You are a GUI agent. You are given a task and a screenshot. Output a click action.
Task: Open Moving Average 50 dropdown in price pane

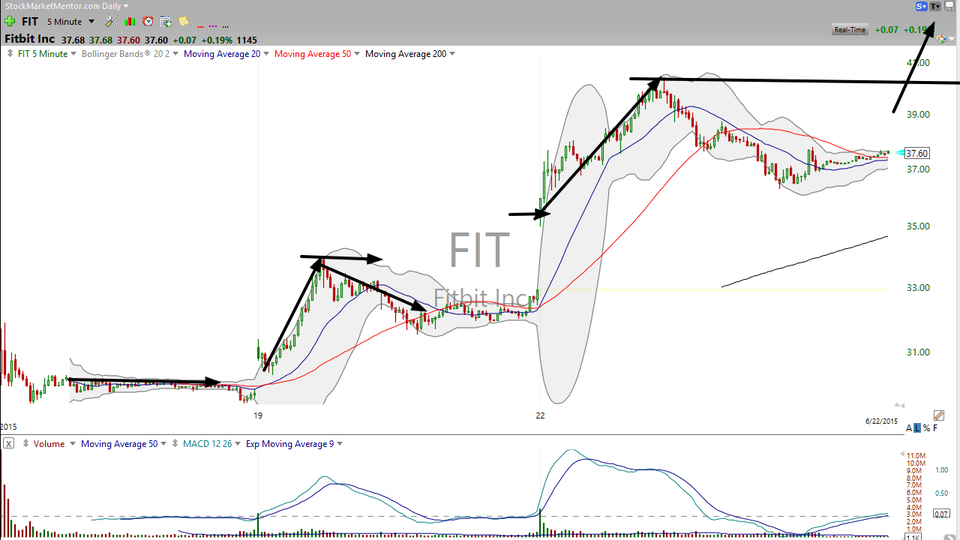click(x=357, y=54)
